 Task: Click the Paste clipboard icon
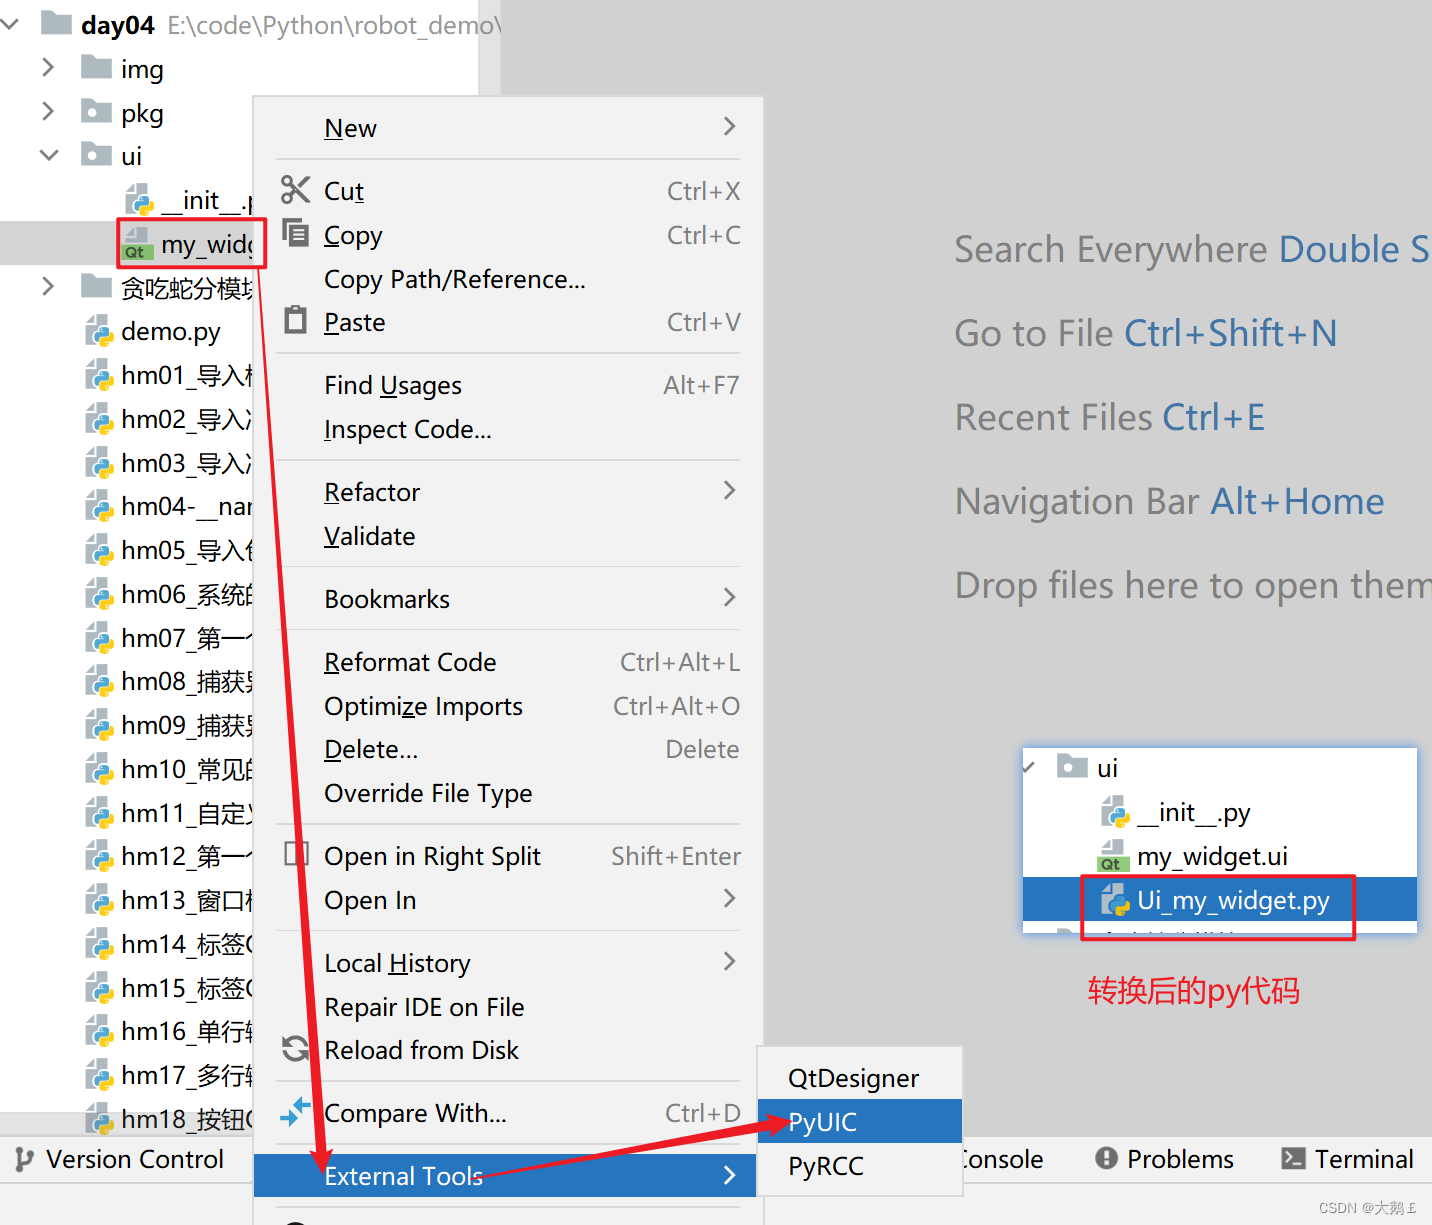295,320
